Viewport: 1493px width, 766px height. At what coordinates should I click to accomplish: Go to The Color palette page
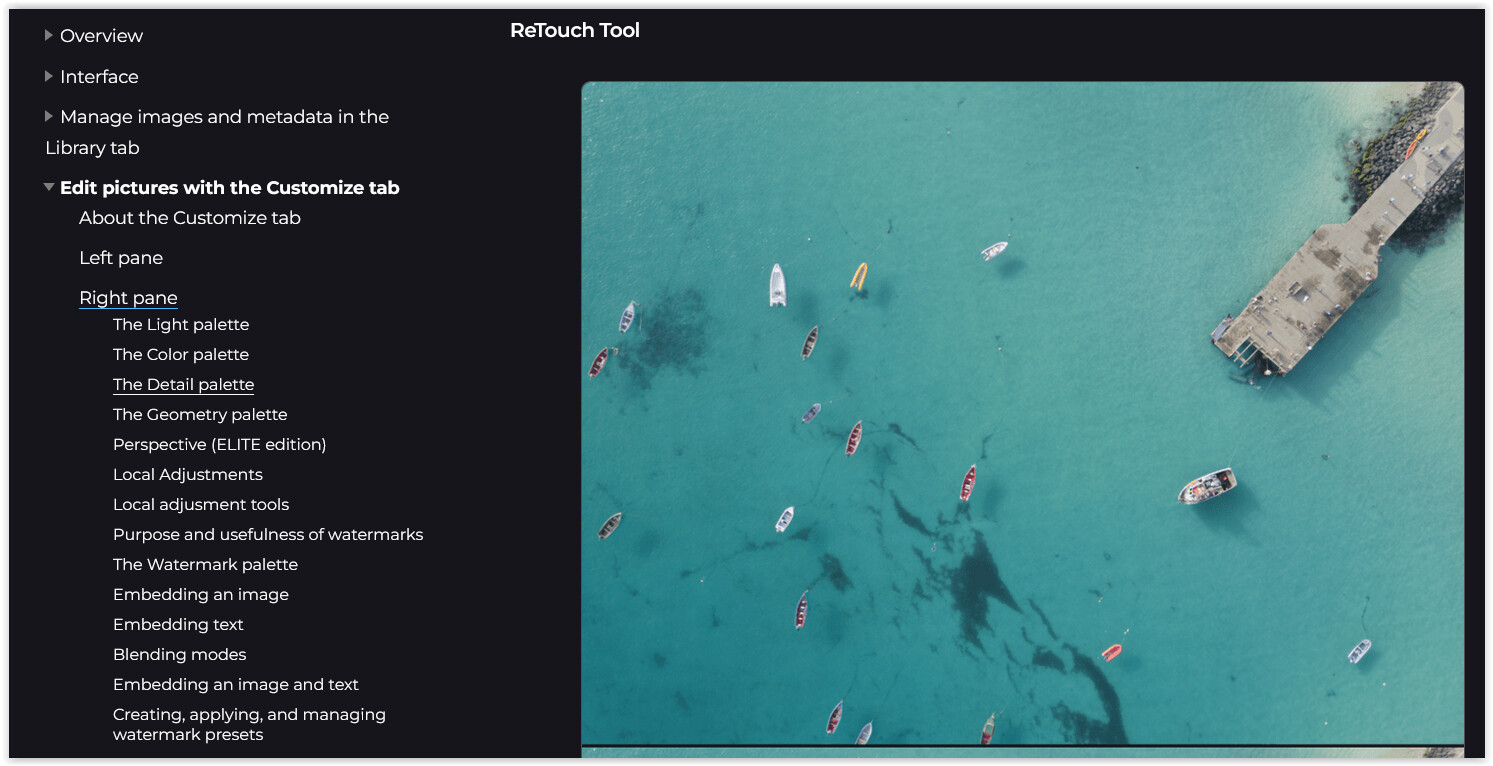(x=181, y=355)
